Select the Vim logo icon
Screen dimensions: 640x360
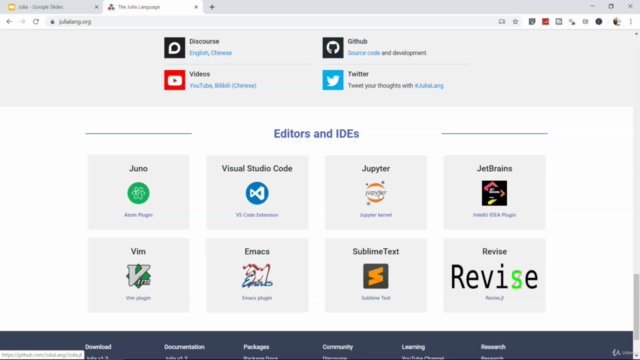tap(138, 276)
